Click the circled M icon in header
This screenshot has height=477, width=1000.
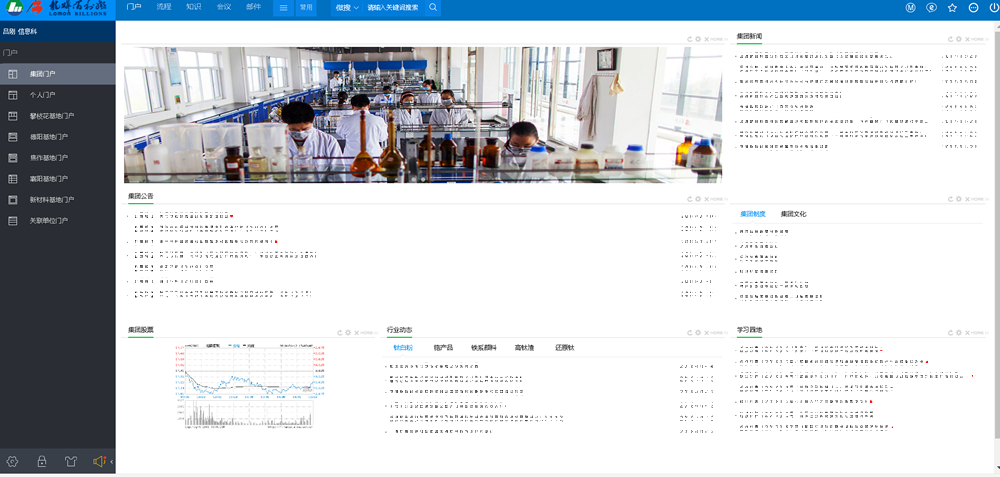tap(911, 8)
